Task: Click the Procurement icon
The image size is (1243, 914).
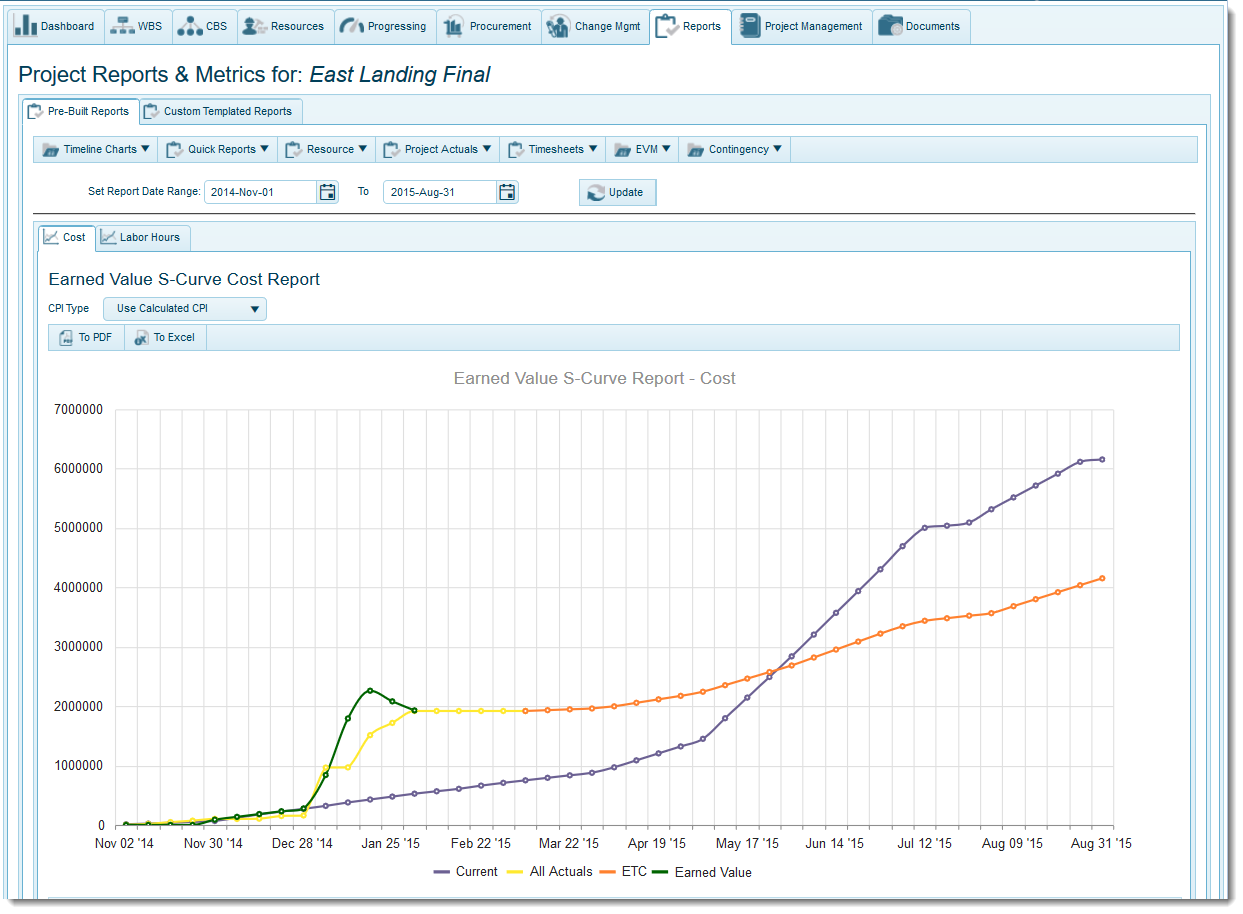Action: [453, 26]
